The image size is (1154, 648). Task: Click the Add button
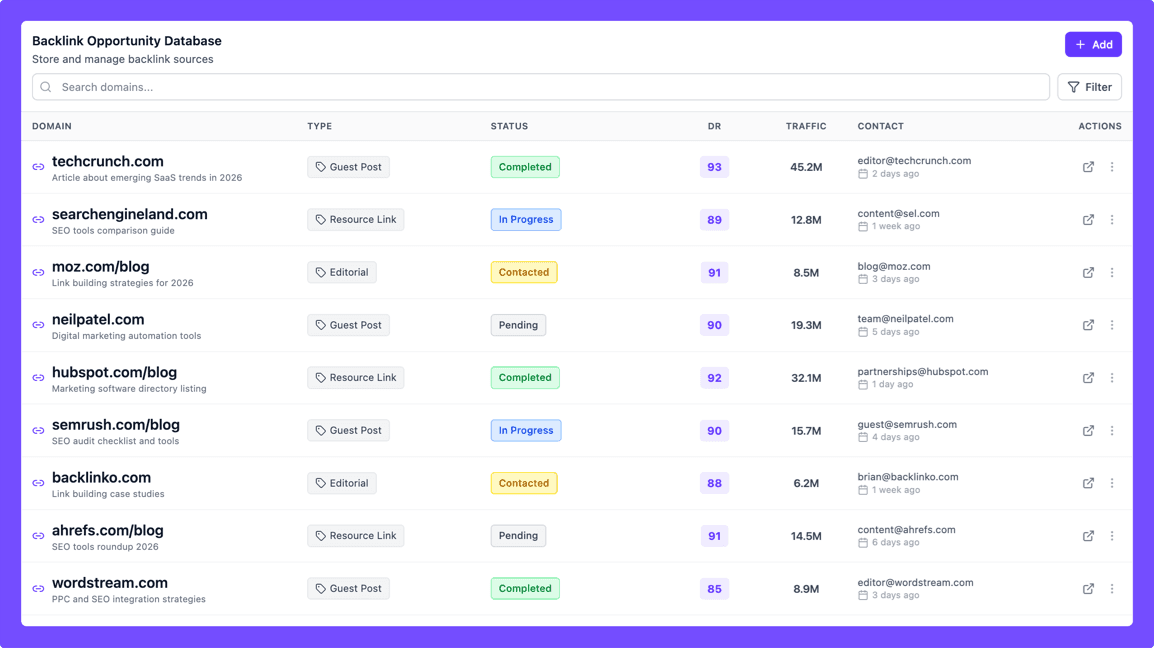[x=1093, y=44]
